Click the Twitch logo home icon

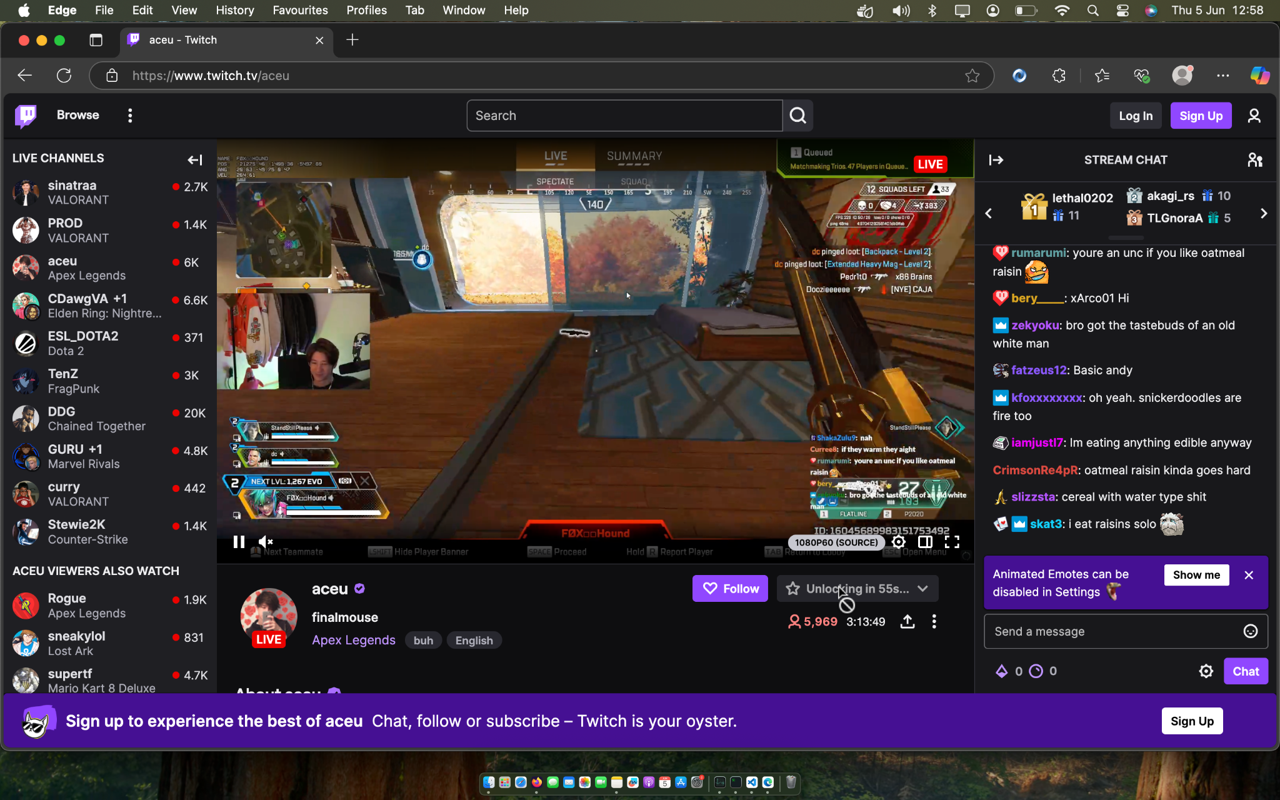(26, 116)
